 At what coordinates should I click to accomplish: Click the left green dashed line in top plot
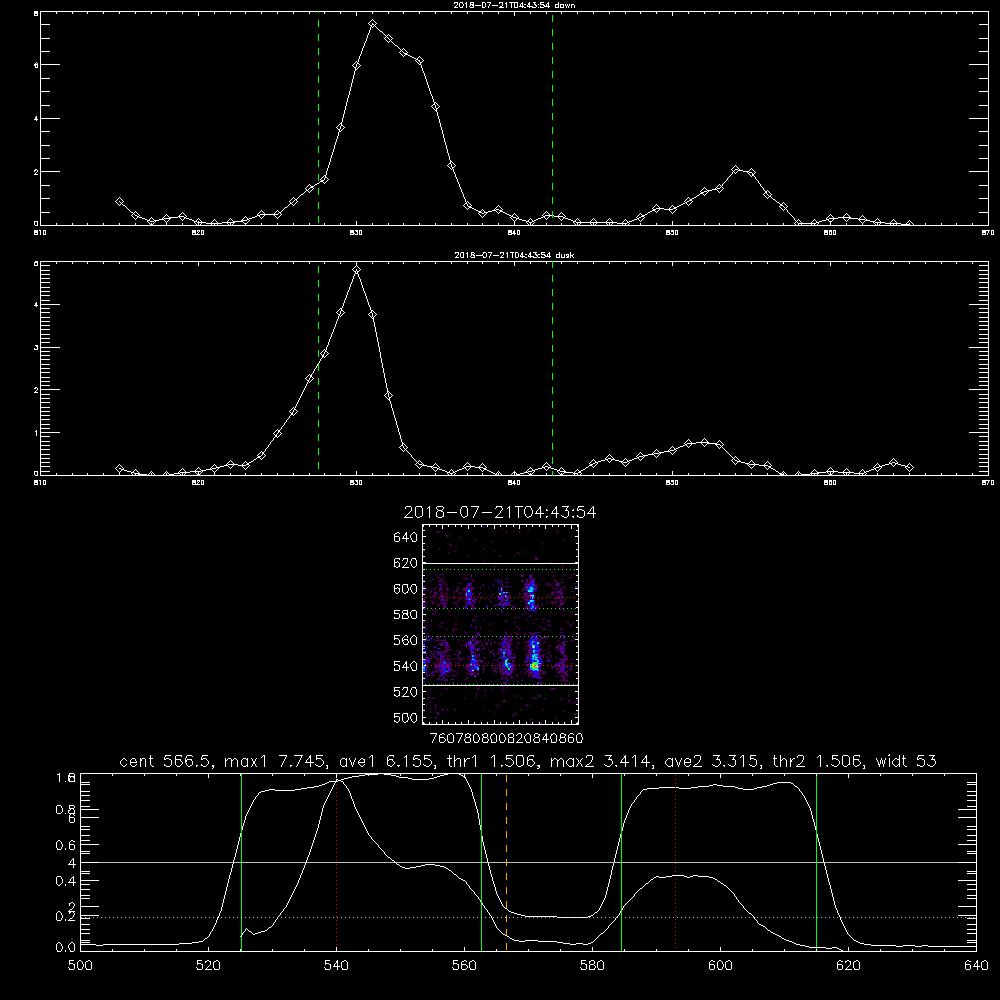pos(318,119)
